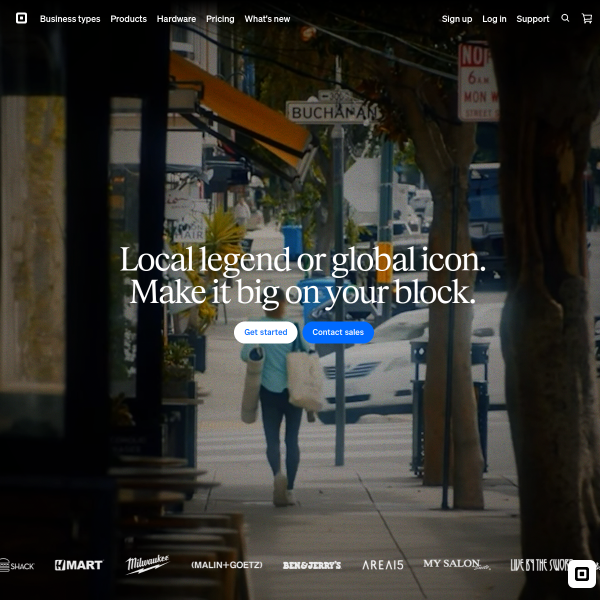The image size is (600, 600).
Task: Click the H Mart logo
Action: tap(78, 565)
